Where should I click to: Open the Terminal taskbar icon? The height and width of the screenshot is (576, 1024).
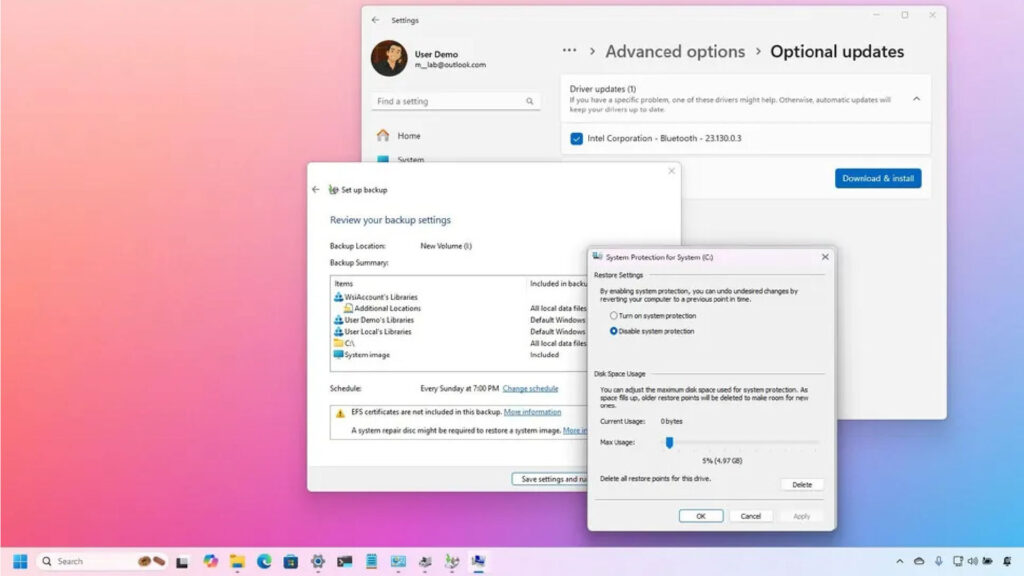345,562
